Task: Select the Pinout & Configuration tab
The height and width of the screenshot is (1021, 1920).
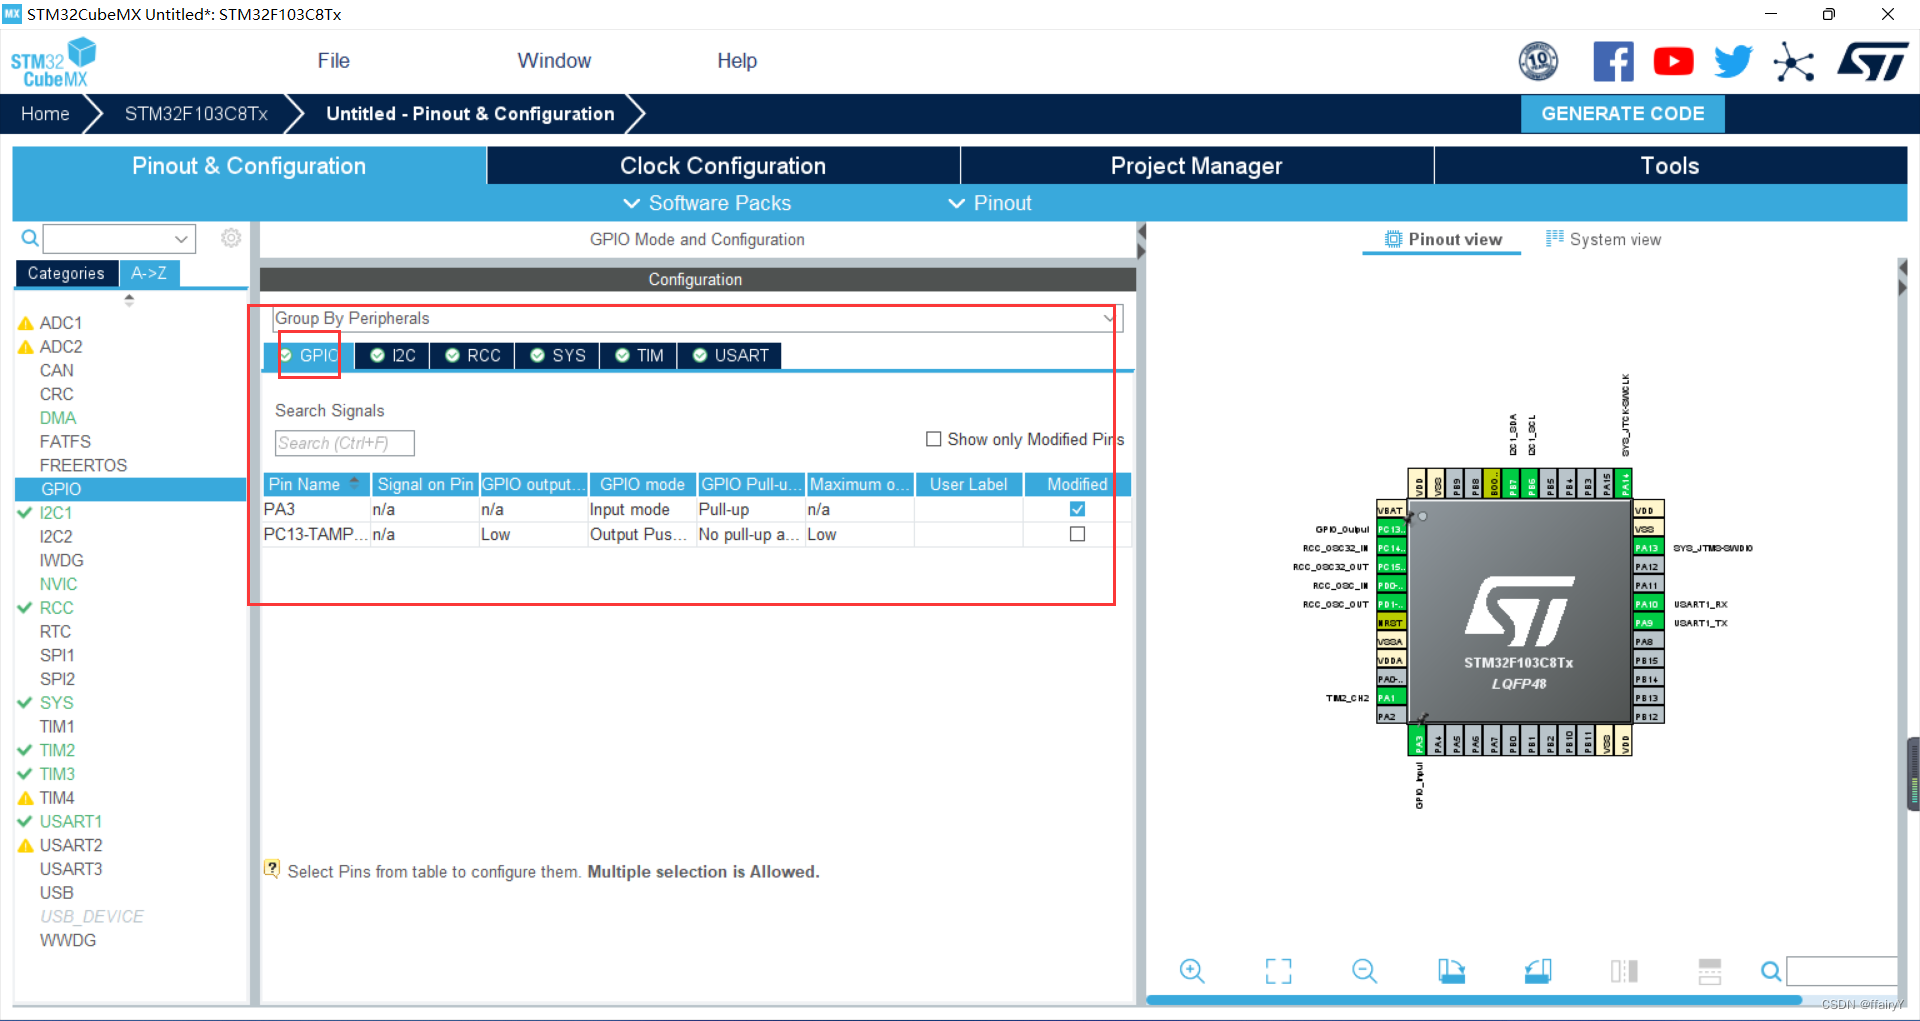Action: pyautogui.click(x=249, y=166)
